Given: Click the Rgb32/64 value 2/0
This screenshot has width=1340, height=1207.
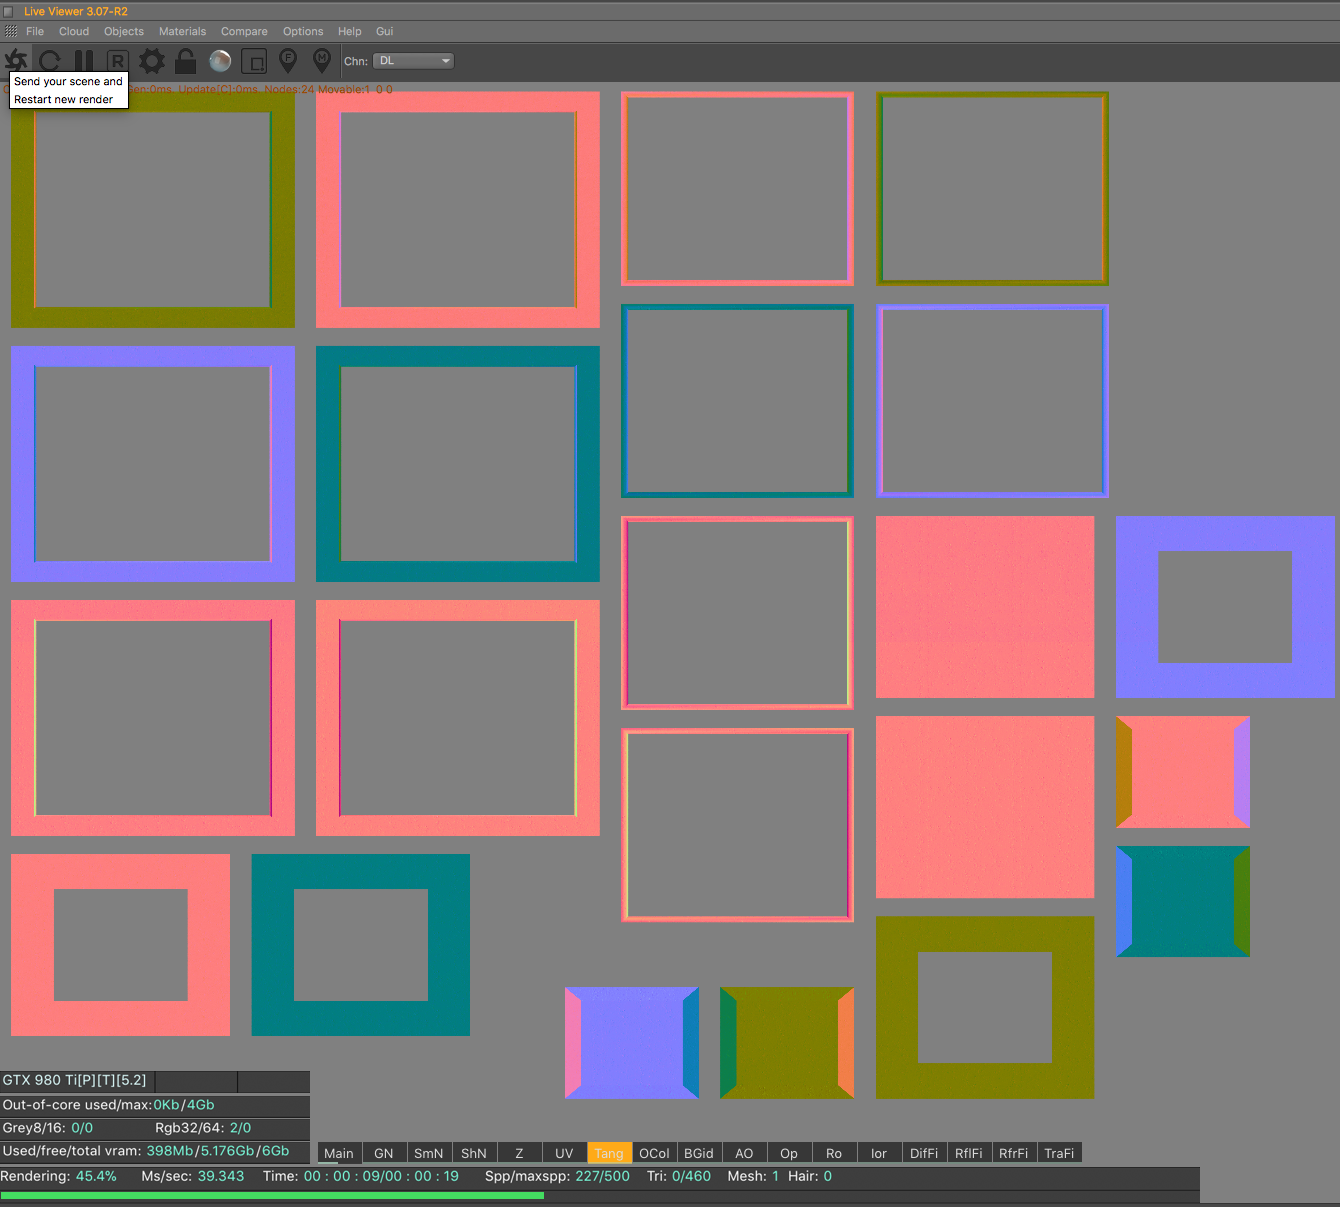Looking at the screenshot, I should [240, 1128].
